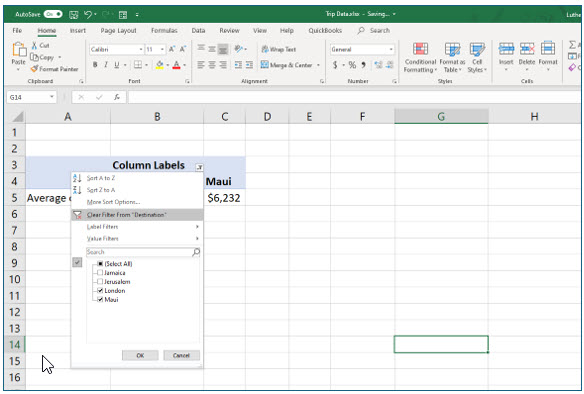
Task: Switch to the Page Layout tab
Action: (118, 31)
